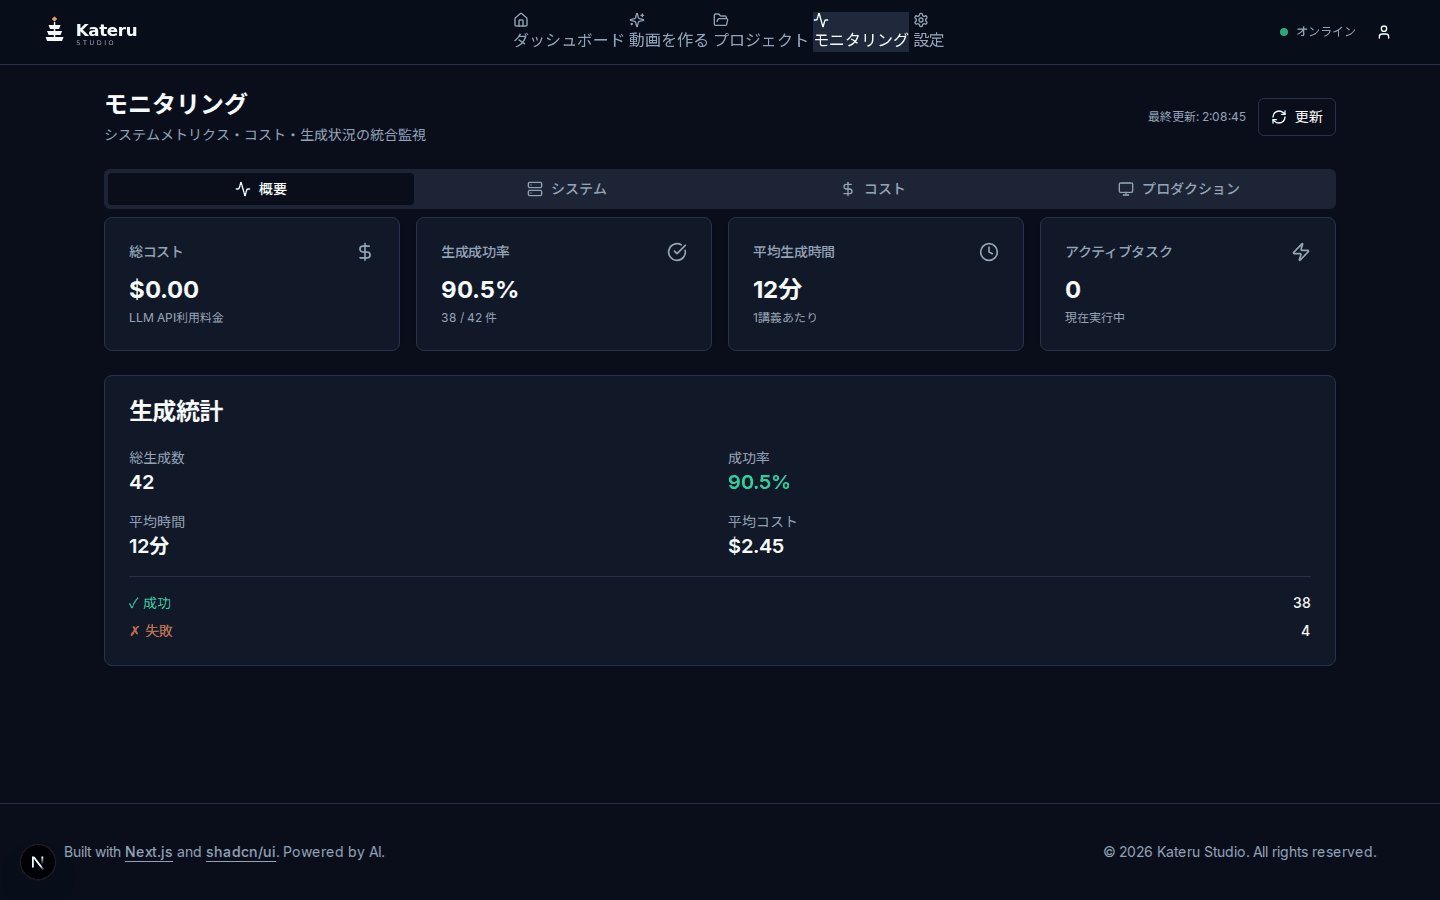The height and width of the screenshot is (900, 1440).
Task: Click the $0.00 total cost value
Action: click(164, 290)
